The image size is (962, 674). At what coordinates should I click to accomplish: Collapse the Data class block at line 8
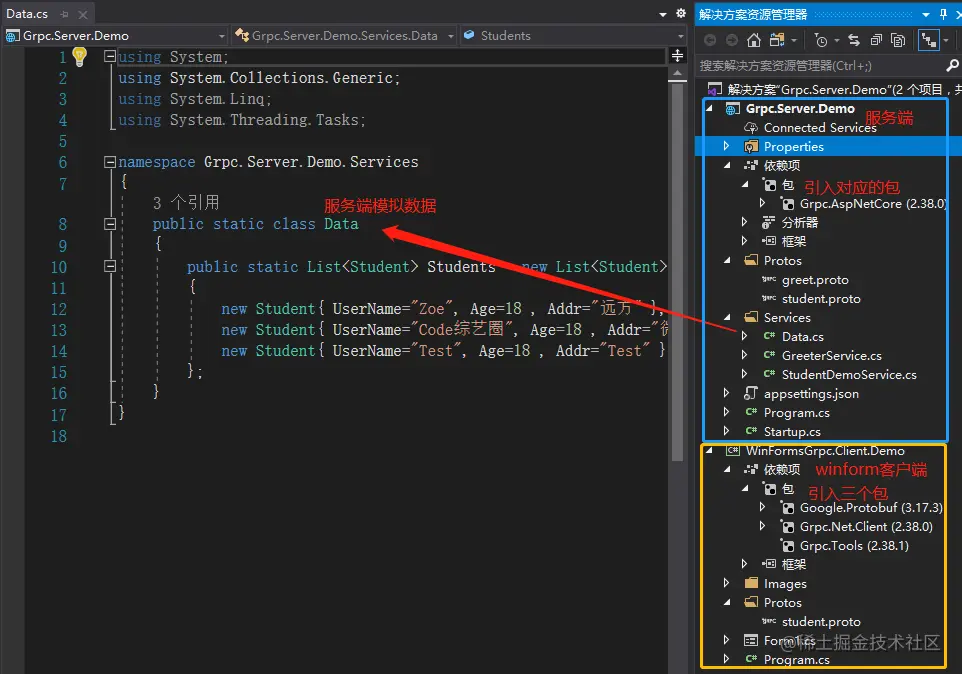coord(110,224)
